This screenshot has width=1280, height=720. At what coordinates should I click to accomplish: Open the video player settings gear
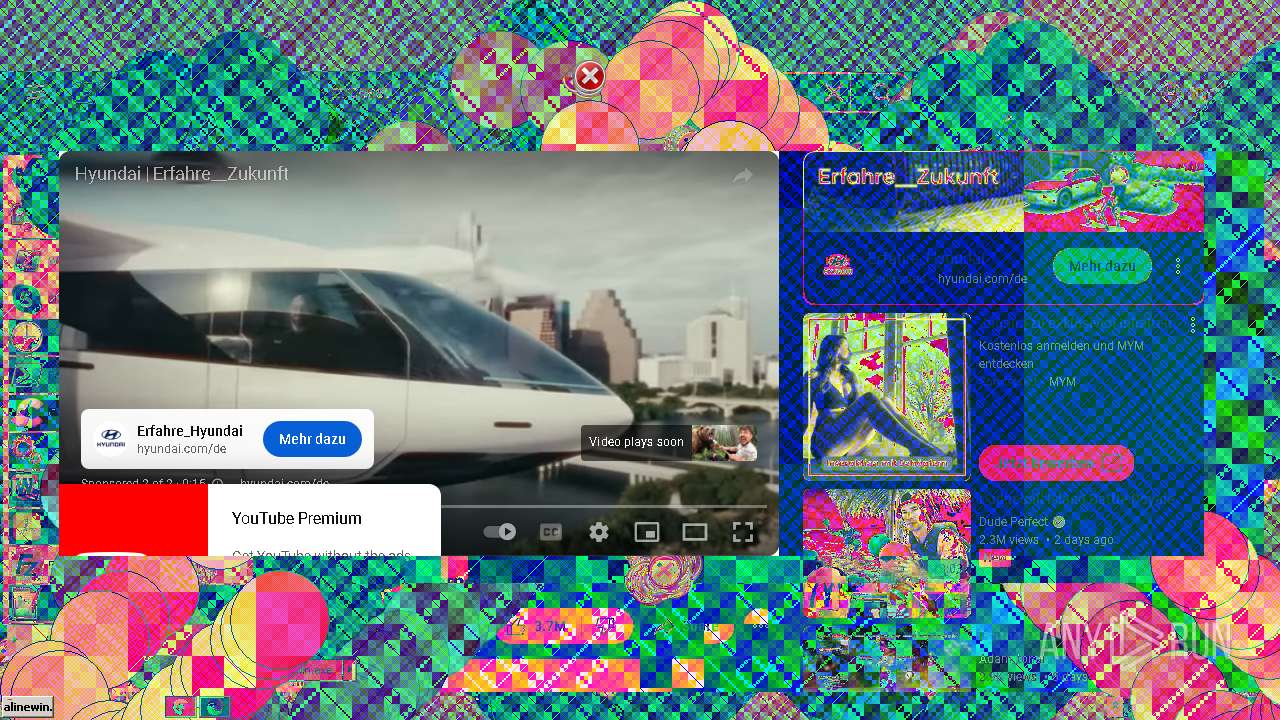(599, 532)
